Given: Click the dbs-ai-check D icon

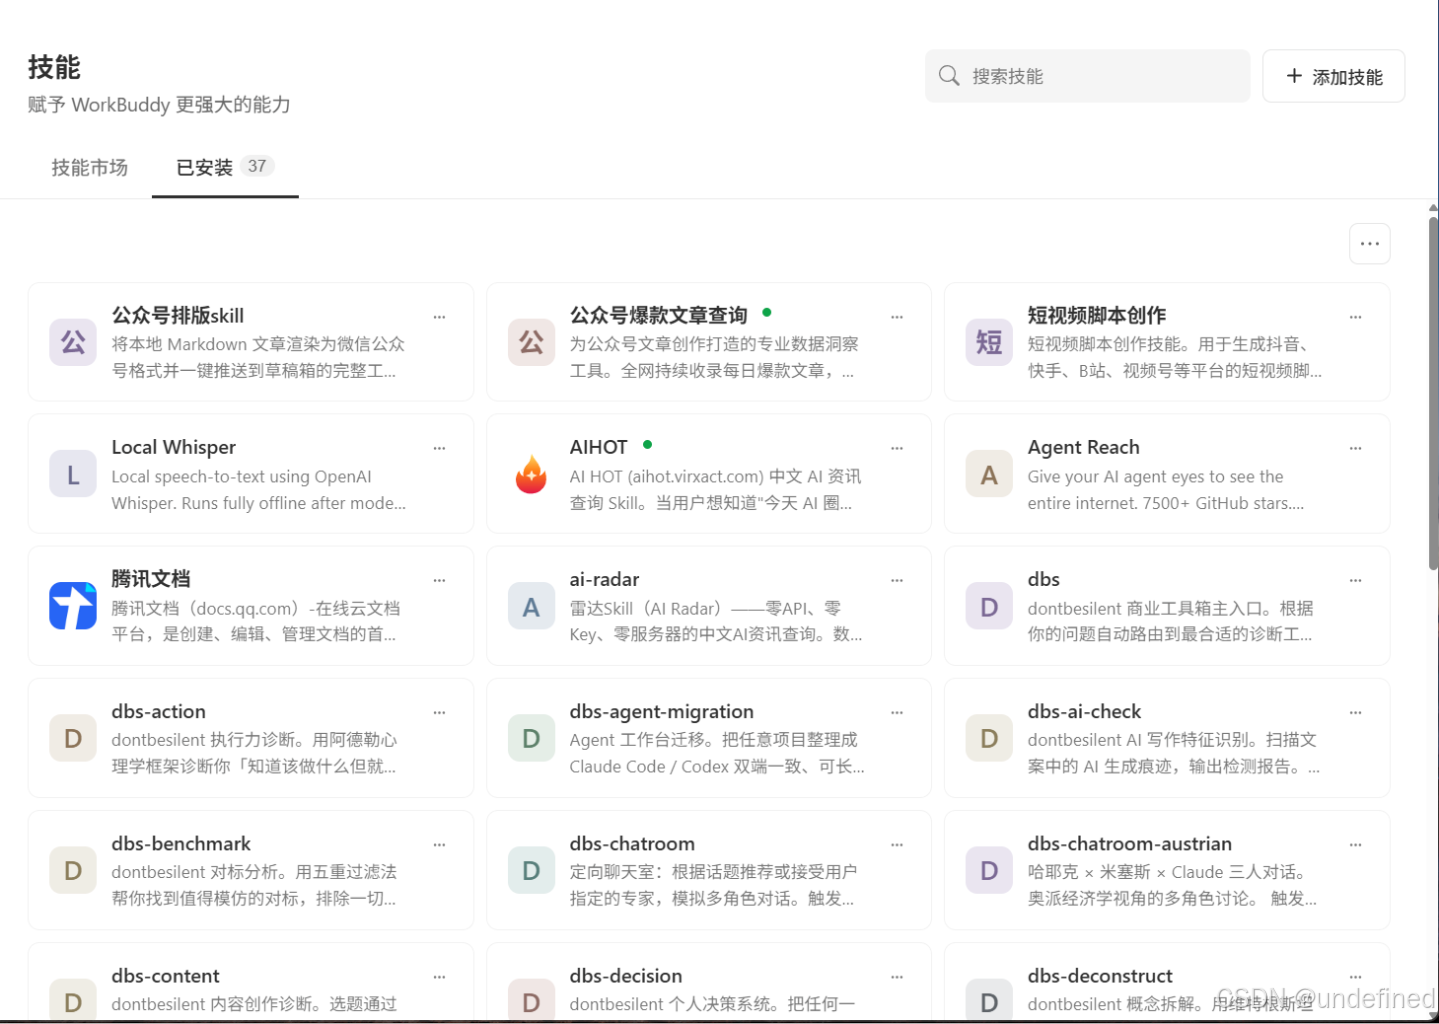Looking at the screenshot, I should tap(989, 738).
